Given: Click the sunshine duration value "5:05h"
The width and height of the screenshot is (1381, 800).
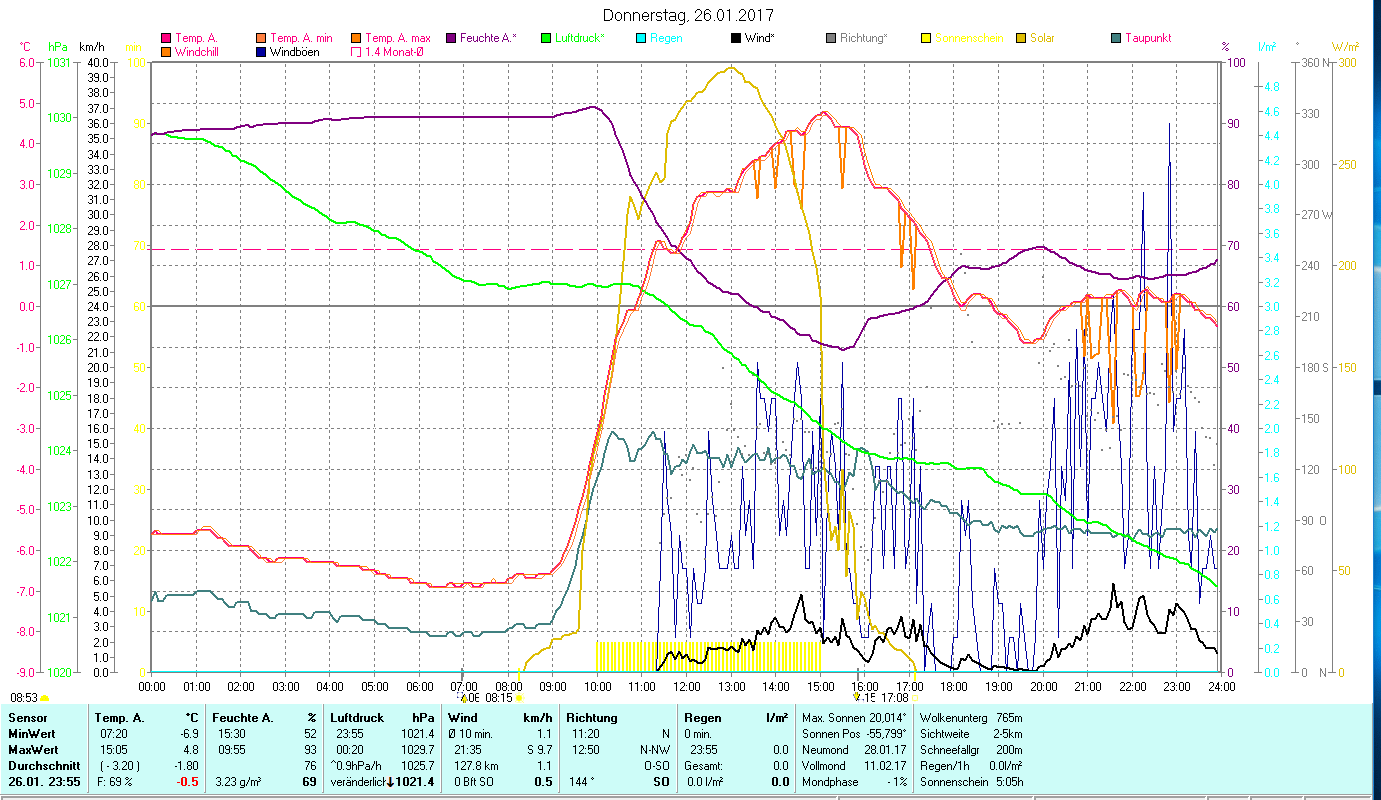Looking at the screenshot, I should [1010, 781].
